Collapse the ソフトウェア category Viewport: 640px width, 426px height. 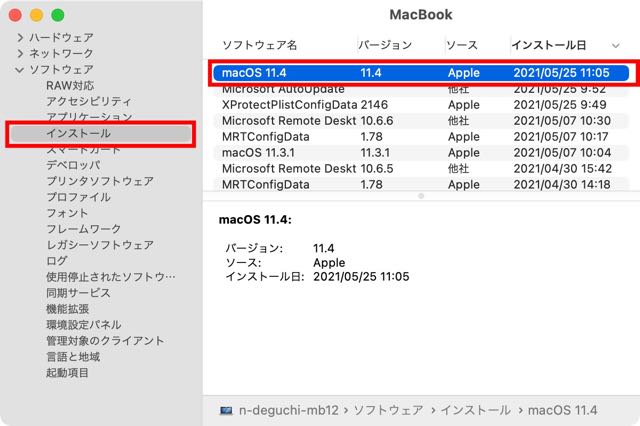[20, 70]
